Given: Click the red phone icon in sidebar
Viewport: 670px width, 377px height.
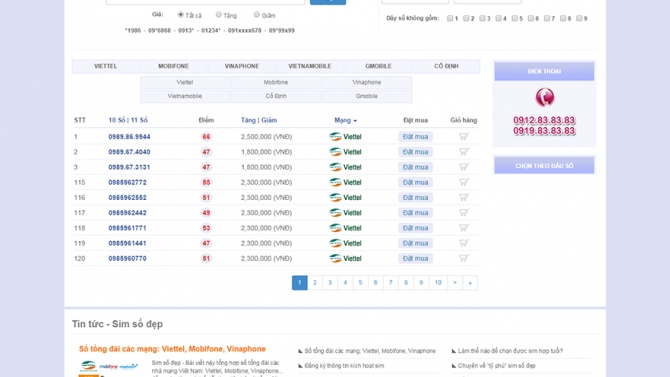Looking at the screenshot, I should pyautogui.click(x=545, y=97).
